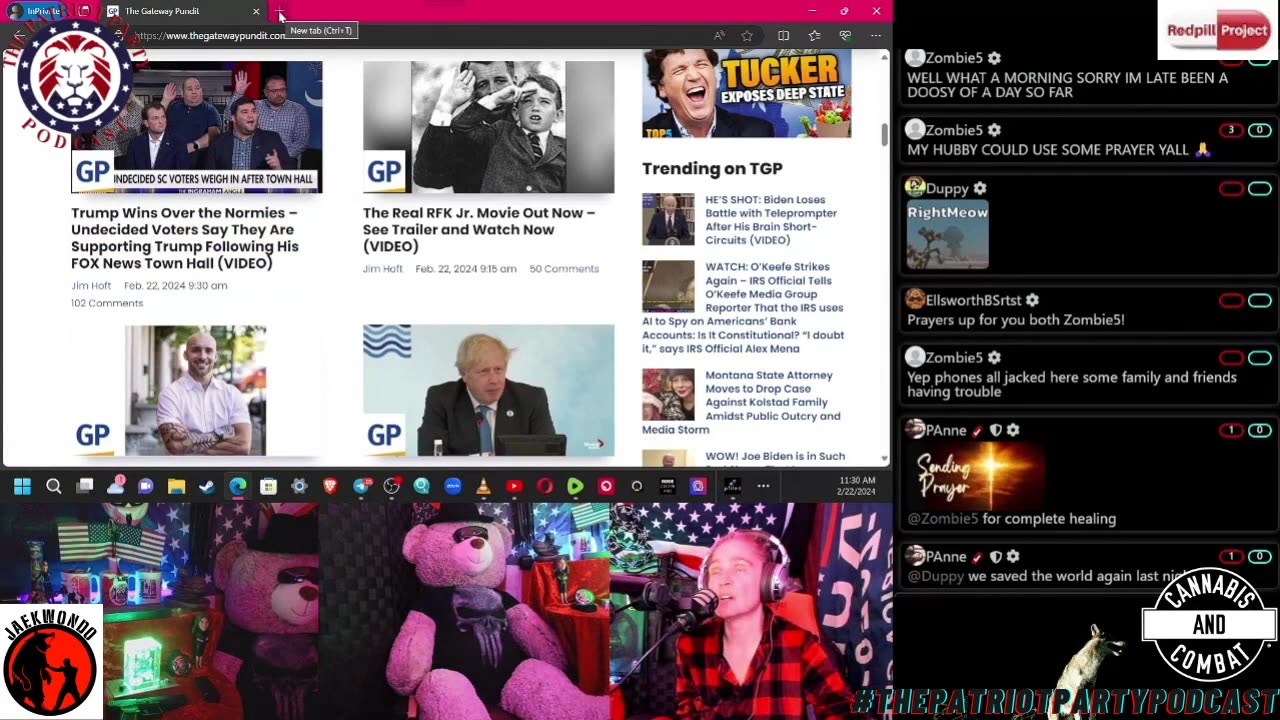Open trending 'HE'S SHOT: Biden Loses Battle' story
1280x720 pixels.
pos(771,220)
